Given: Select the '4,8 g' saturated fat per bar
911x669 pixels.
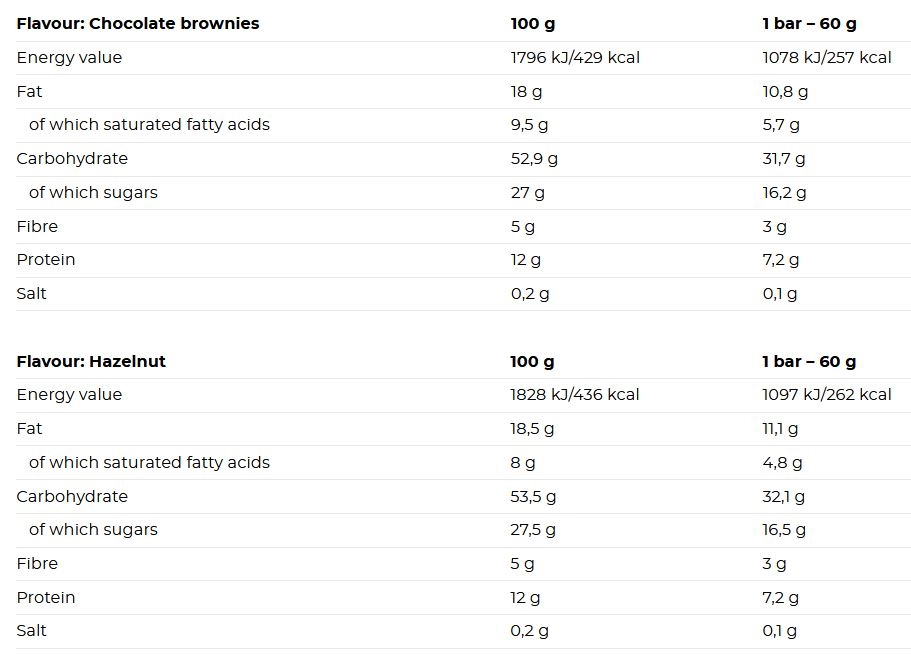Looking at the screenshot, I should 783,463.
